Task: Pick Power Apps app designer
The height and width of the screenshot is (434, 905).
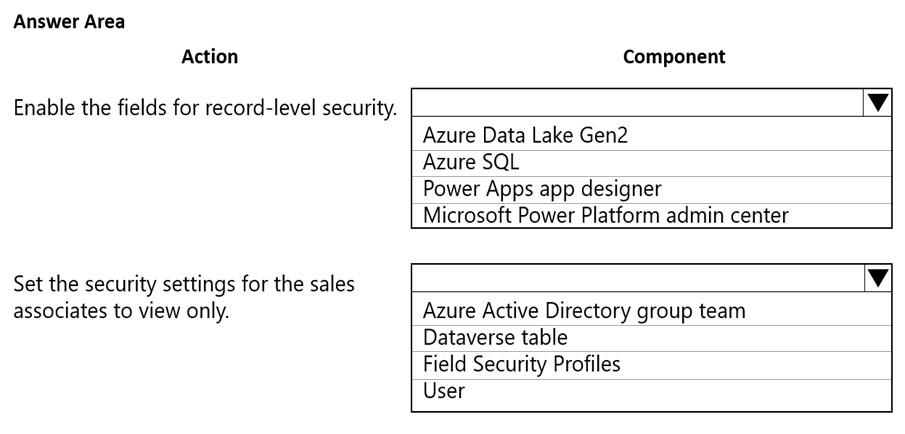Action: [542, 189]
